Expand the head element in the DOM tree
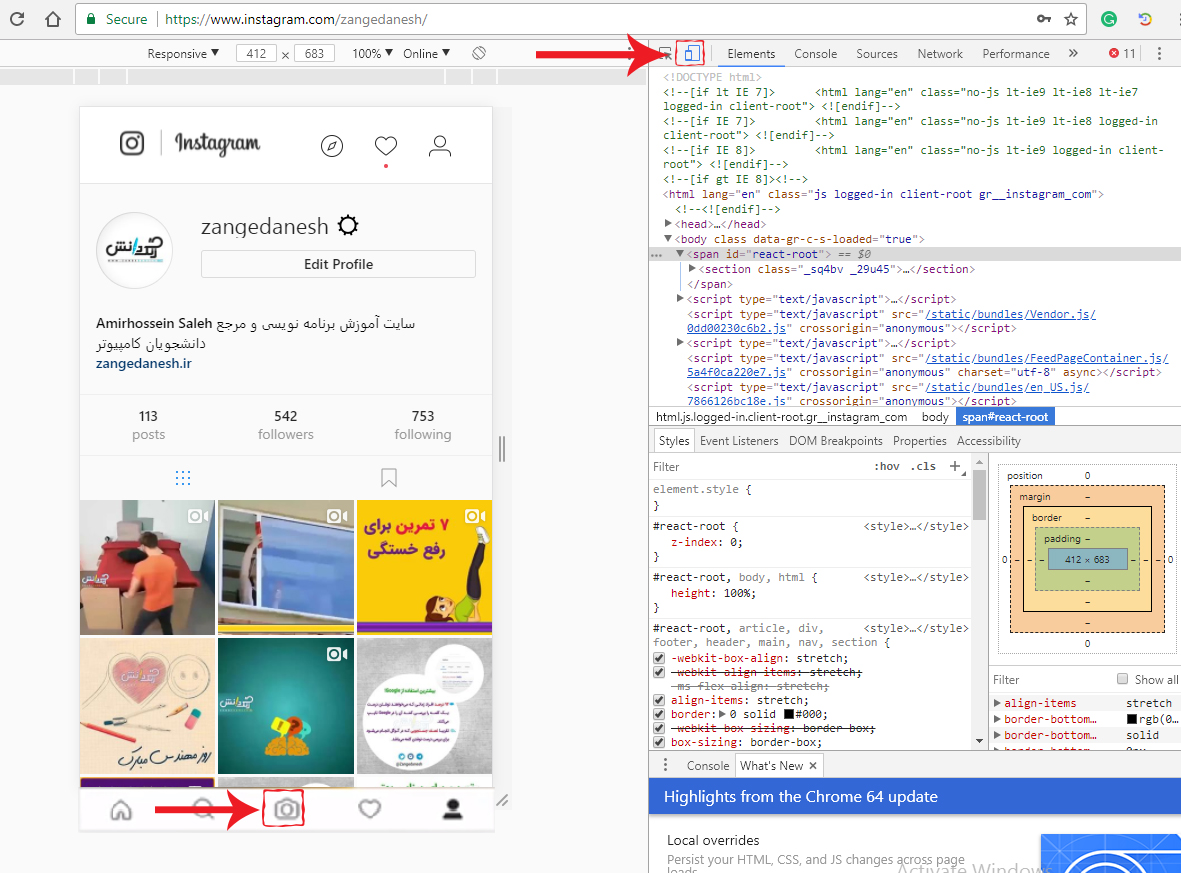Screen dimensions: 1181x873 pos(668,224)
